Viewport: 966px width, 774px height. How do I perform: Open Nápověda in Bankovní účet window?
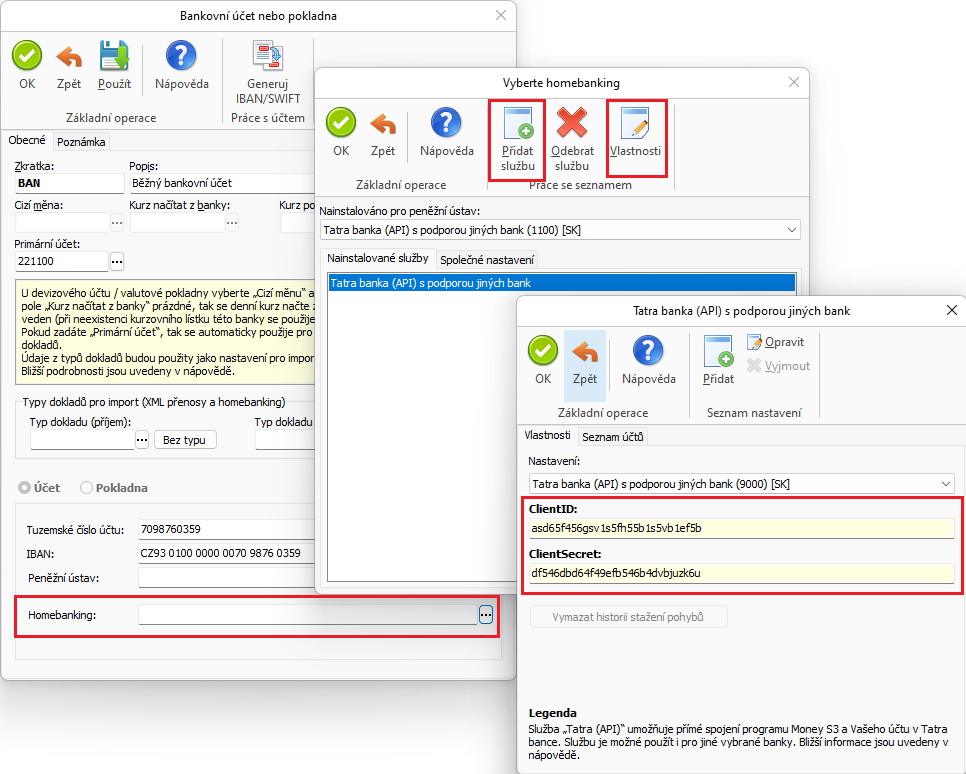pyautogui.click(x=182, y=65)
